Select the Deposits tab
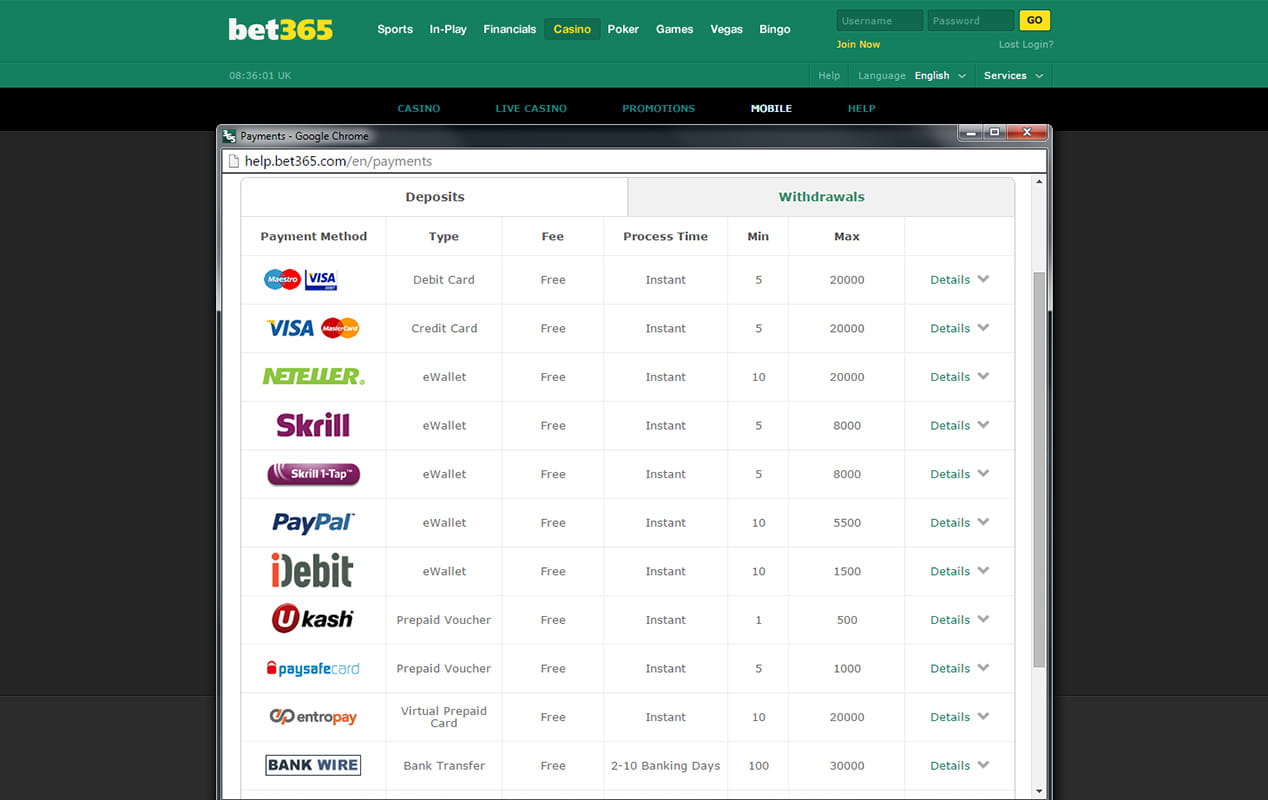The image size is (1268, 800). (x=435, y=197)
